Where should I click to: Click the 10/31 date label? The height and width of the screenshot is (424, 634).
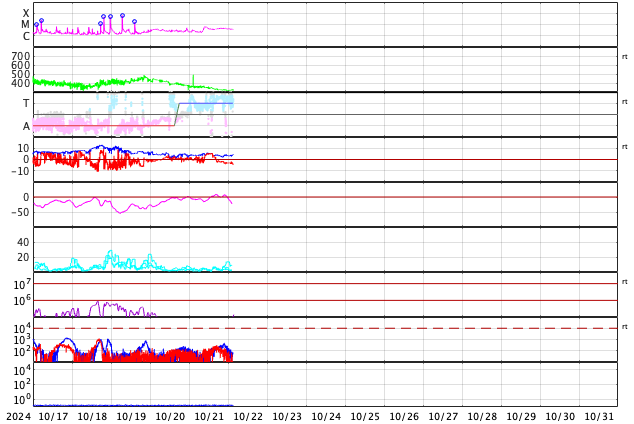point(599,417)
